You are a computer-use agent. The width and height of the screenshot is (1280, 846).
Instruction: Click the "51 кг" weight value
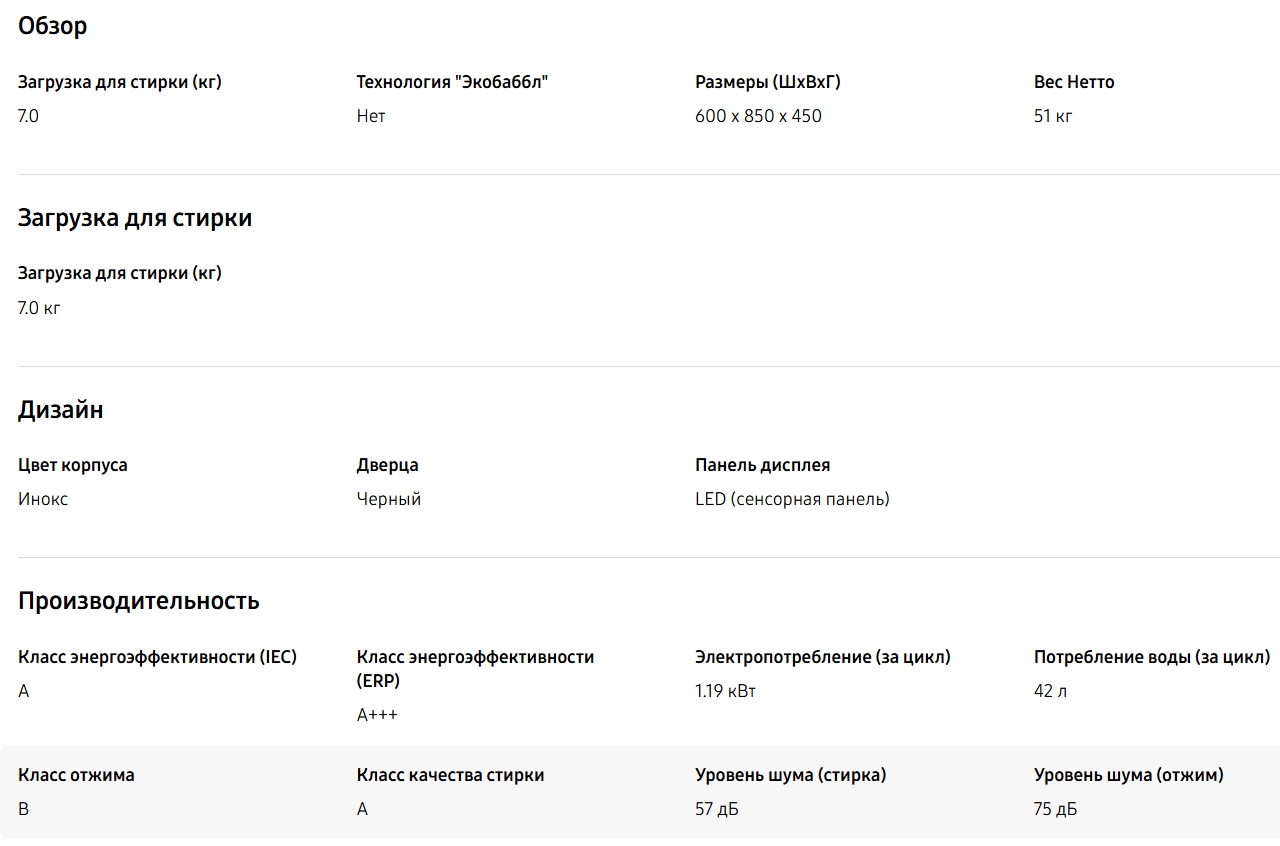pyautogui.click(x=1053, y=116)
